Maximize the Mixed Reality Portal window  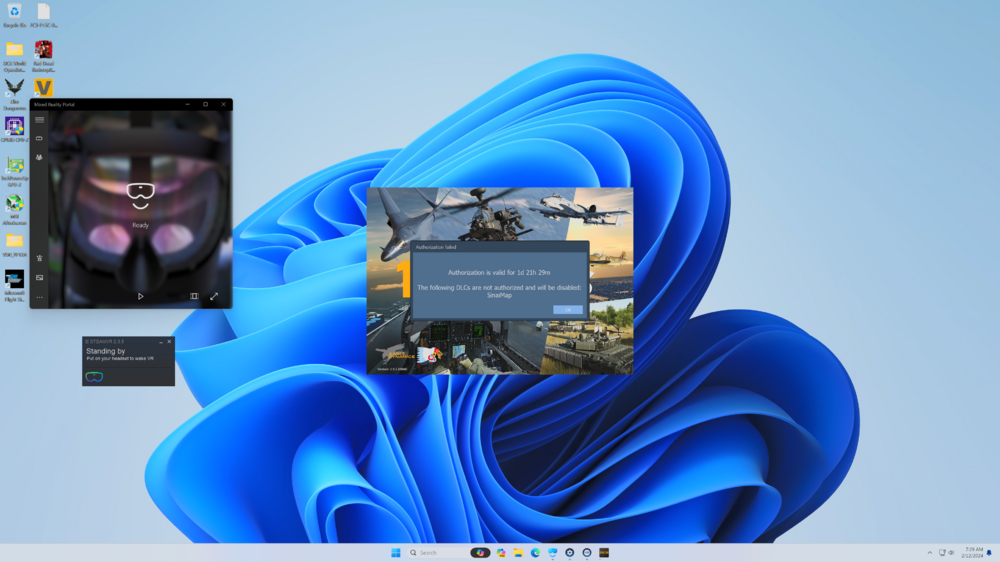pyautogui.click(x=205, y=104)
